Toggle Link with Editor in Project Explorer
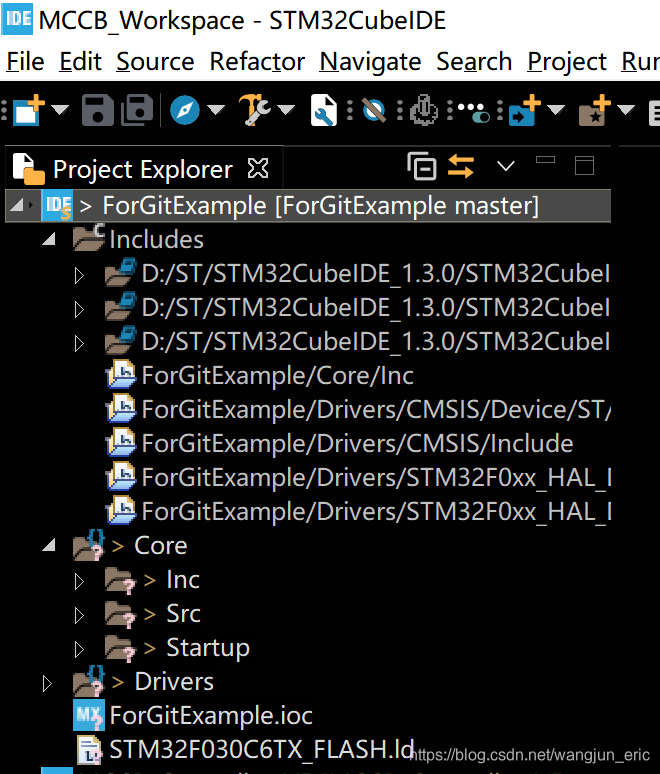Image resolution: width=660 pixels, height=774 pixels. [x=461, y=166]
